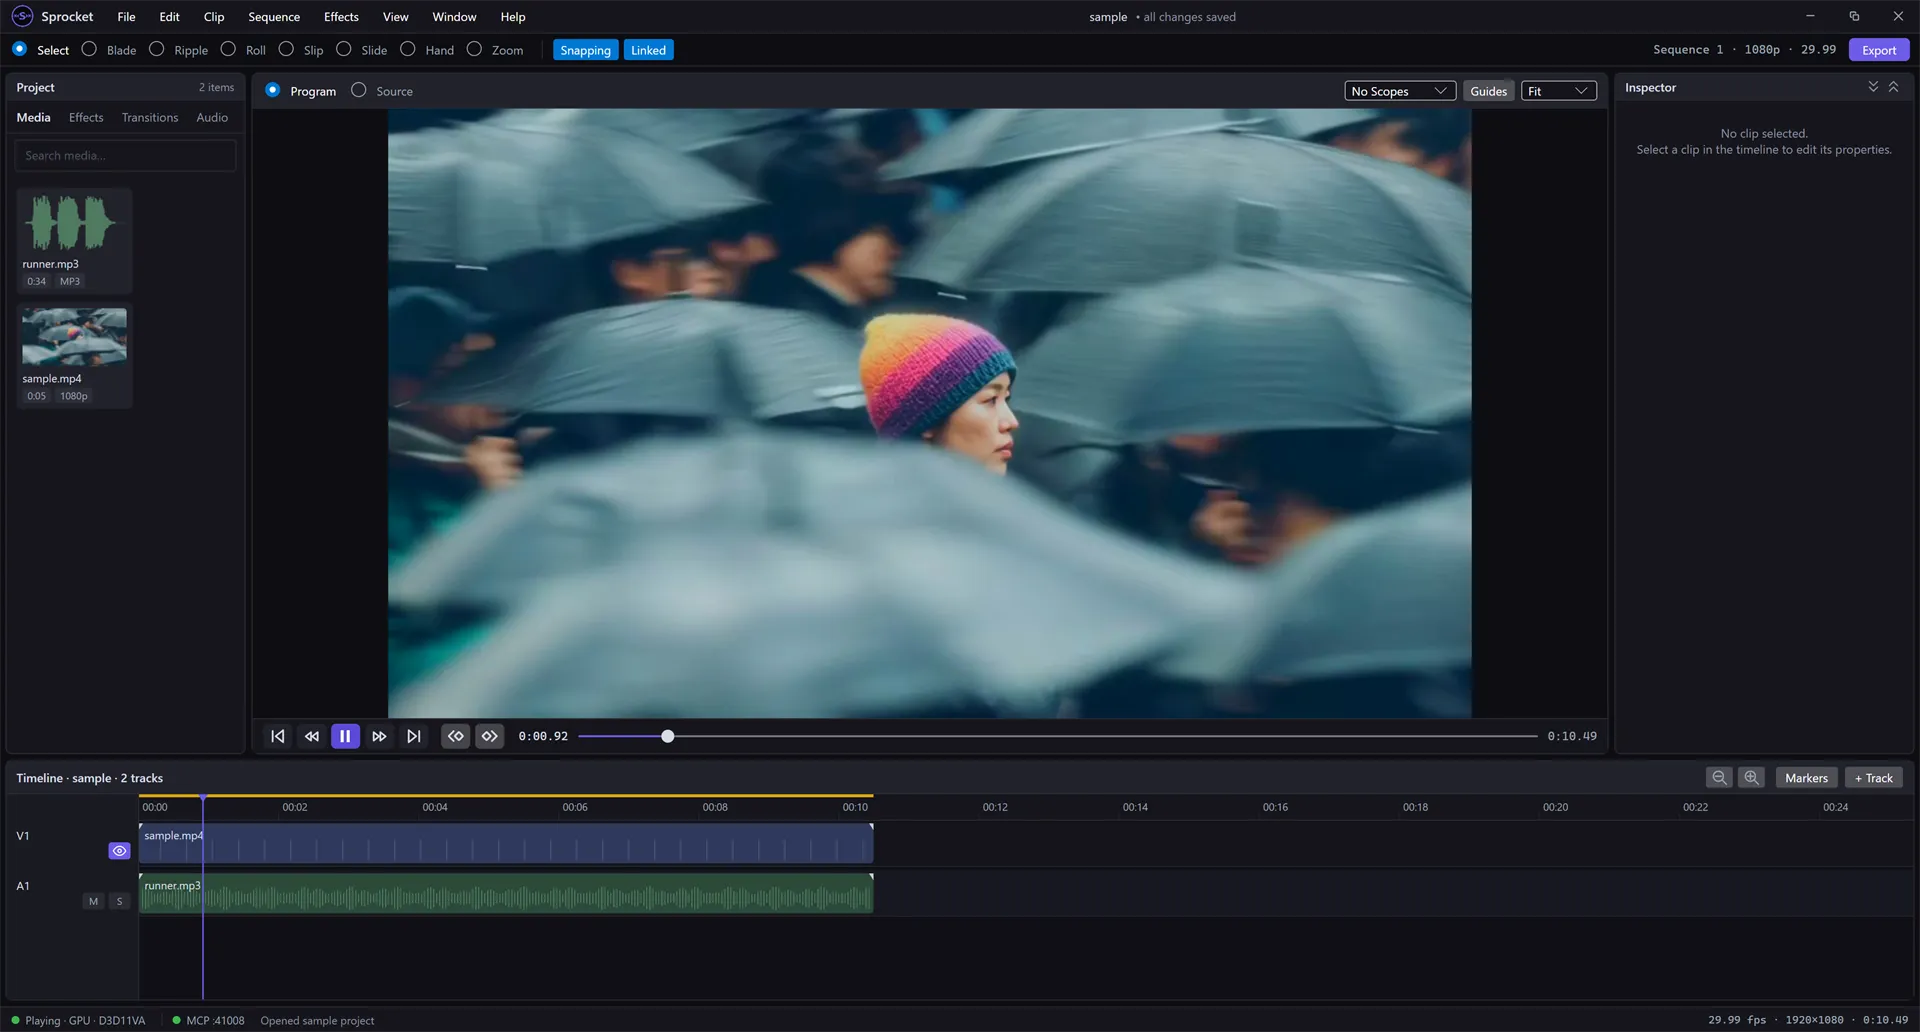Toggle Snapping off

click(x=585, y=50)
